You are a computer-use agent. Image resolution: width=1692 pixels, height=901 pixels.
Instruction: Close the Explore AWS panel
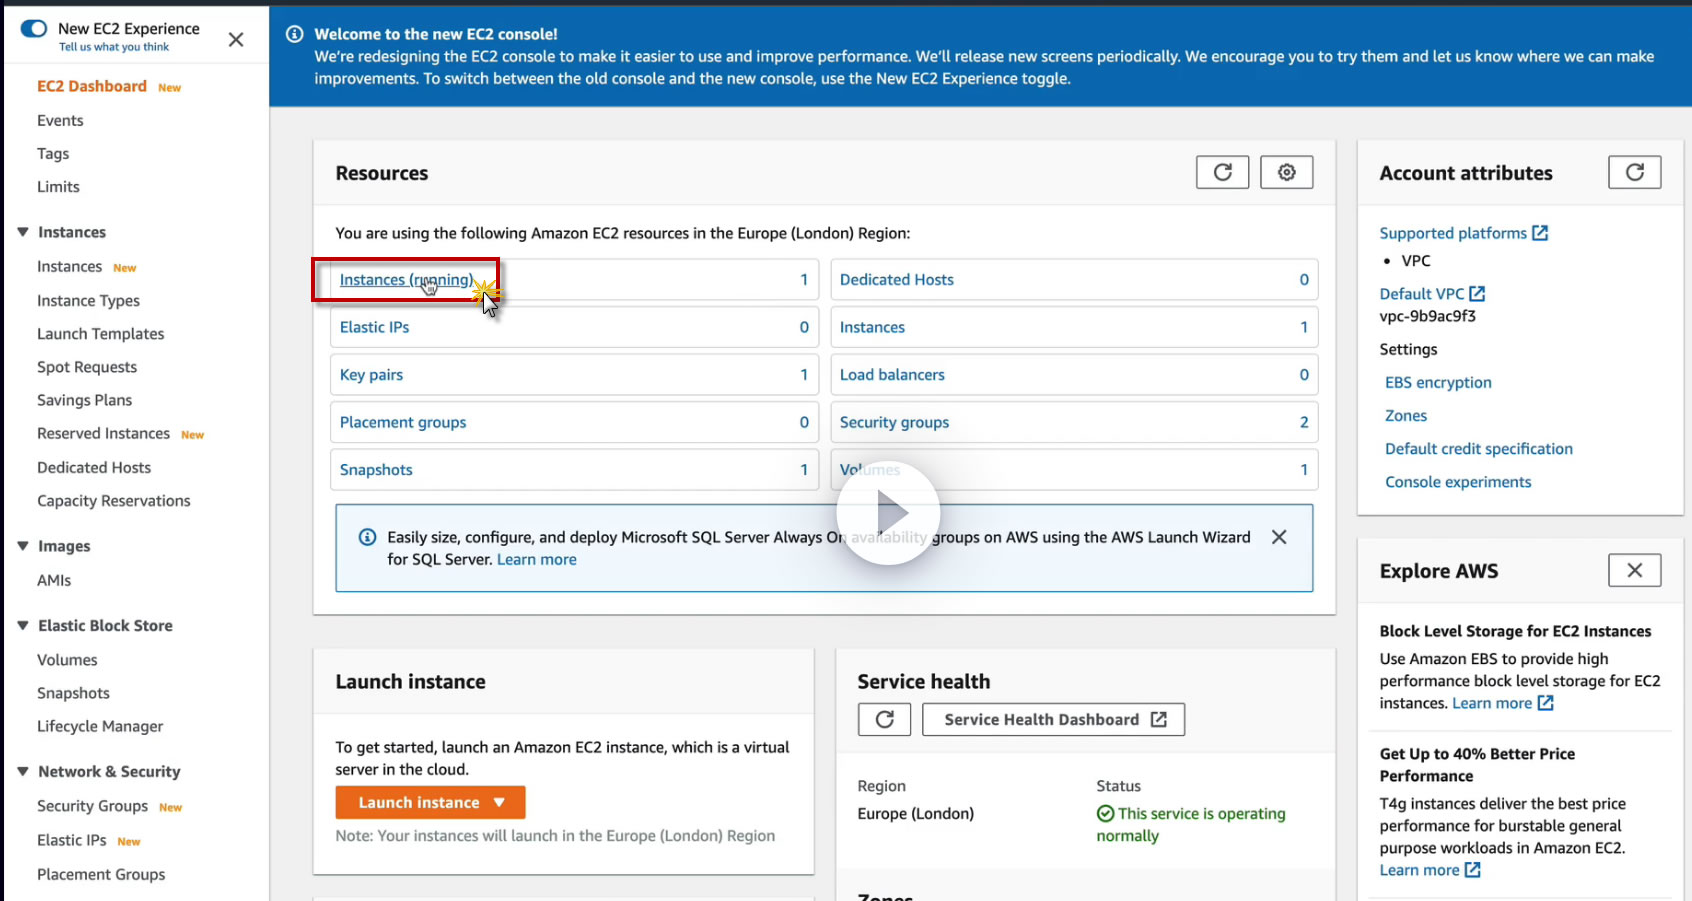[x=1634, y=570]
